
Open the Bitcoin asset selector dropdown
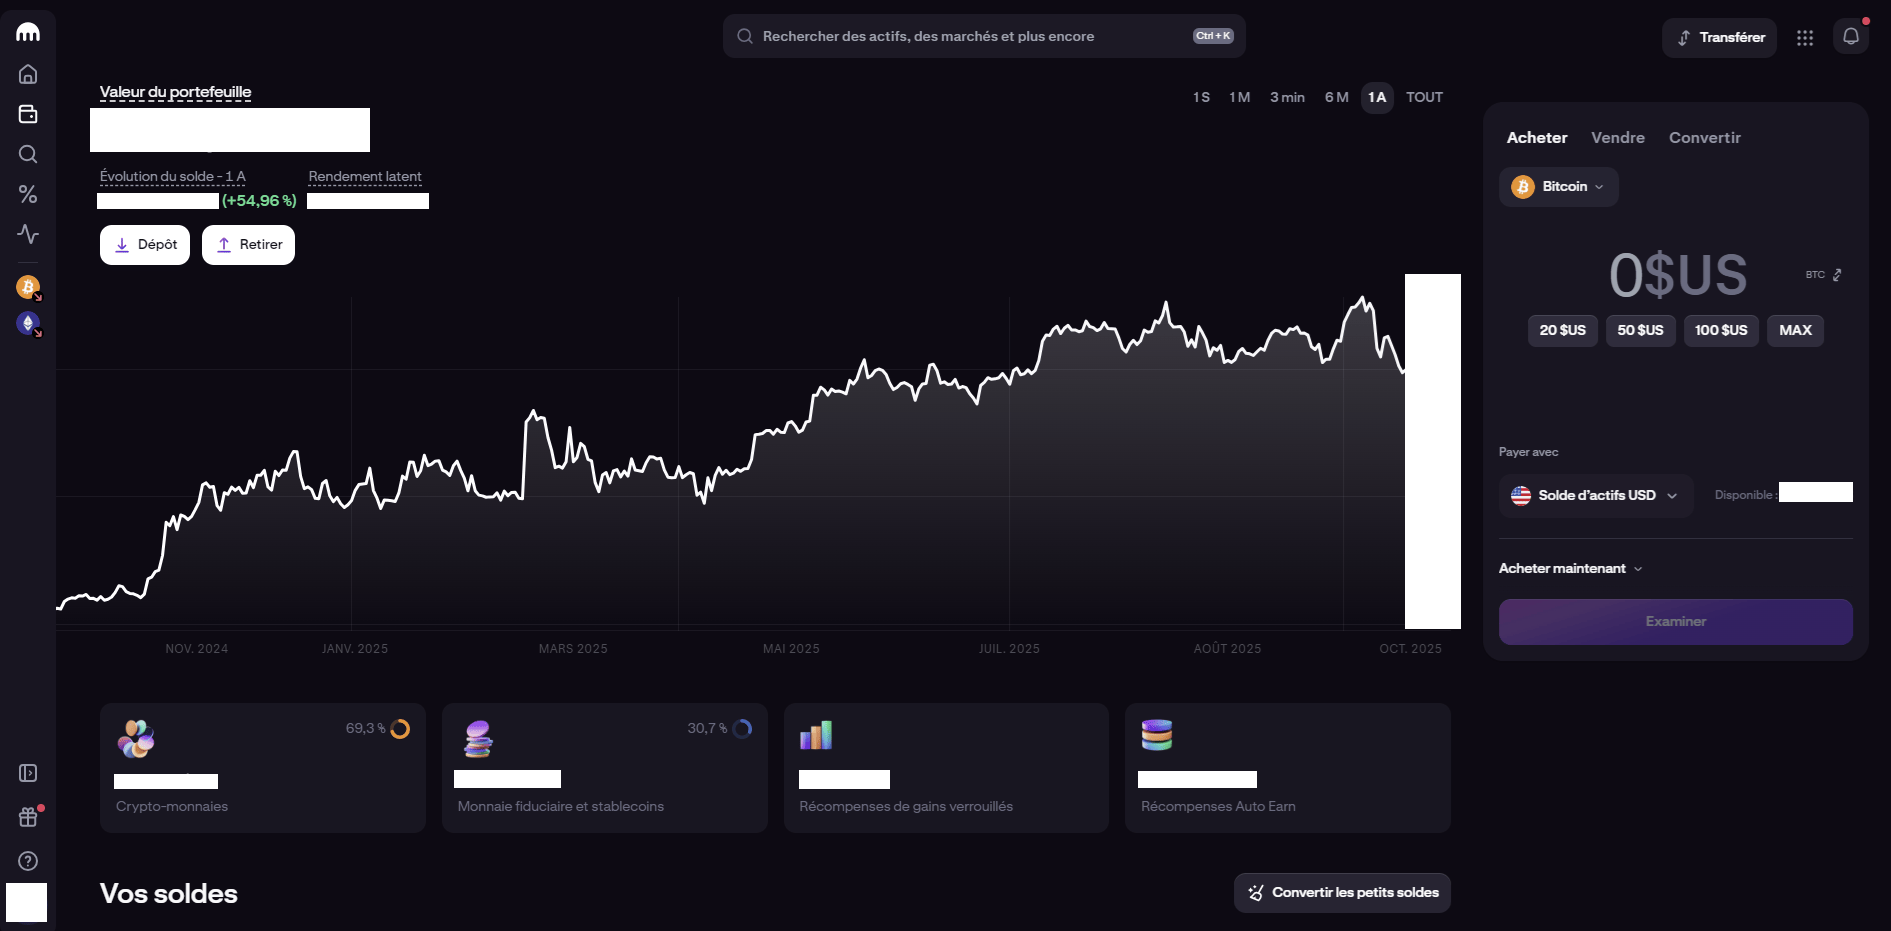point(1557,186)
